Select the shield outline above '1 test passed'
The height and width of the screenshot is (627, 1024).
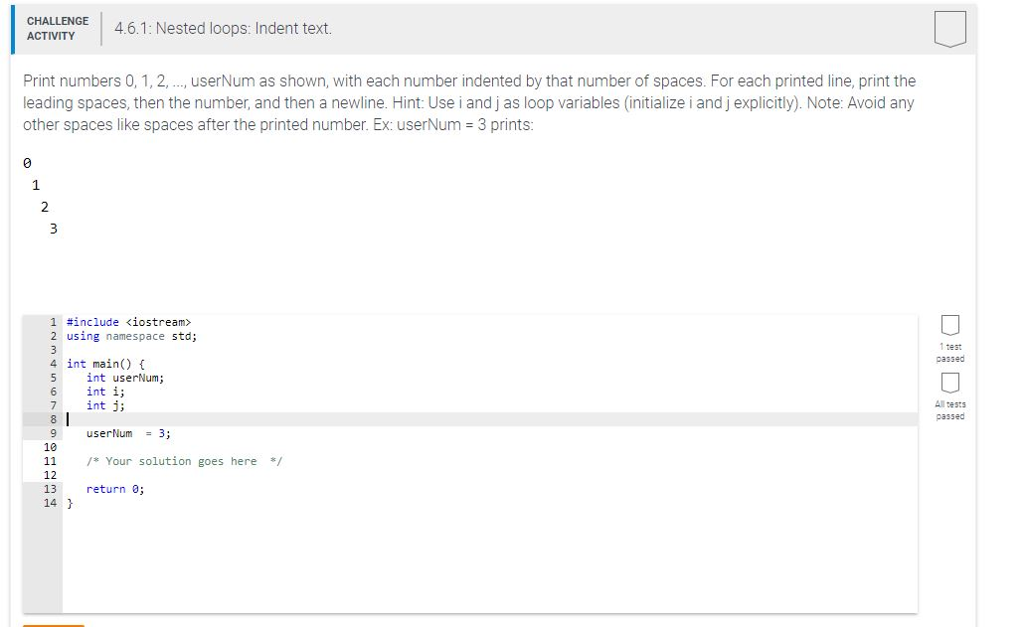point(948,324)
